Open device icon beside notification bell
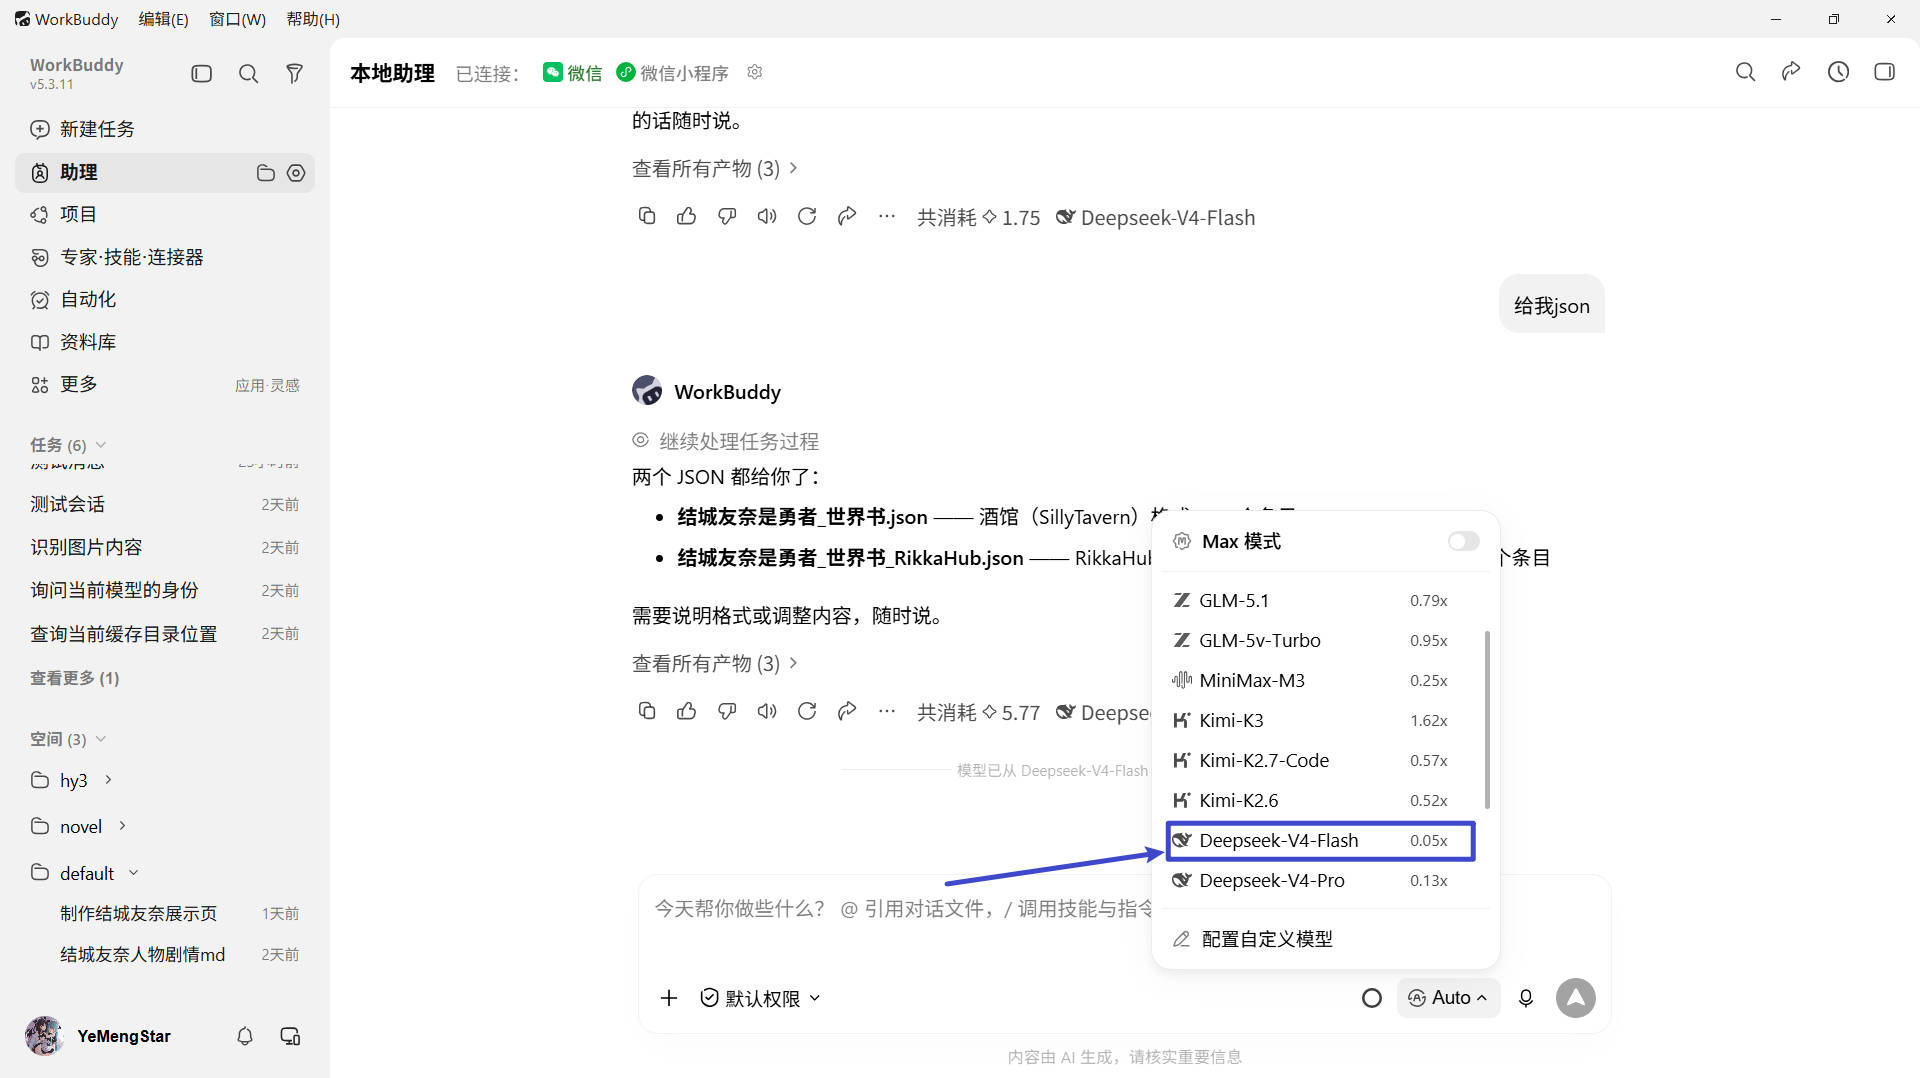This screenshot has width=1920, height=1078. pos(290,1036)
